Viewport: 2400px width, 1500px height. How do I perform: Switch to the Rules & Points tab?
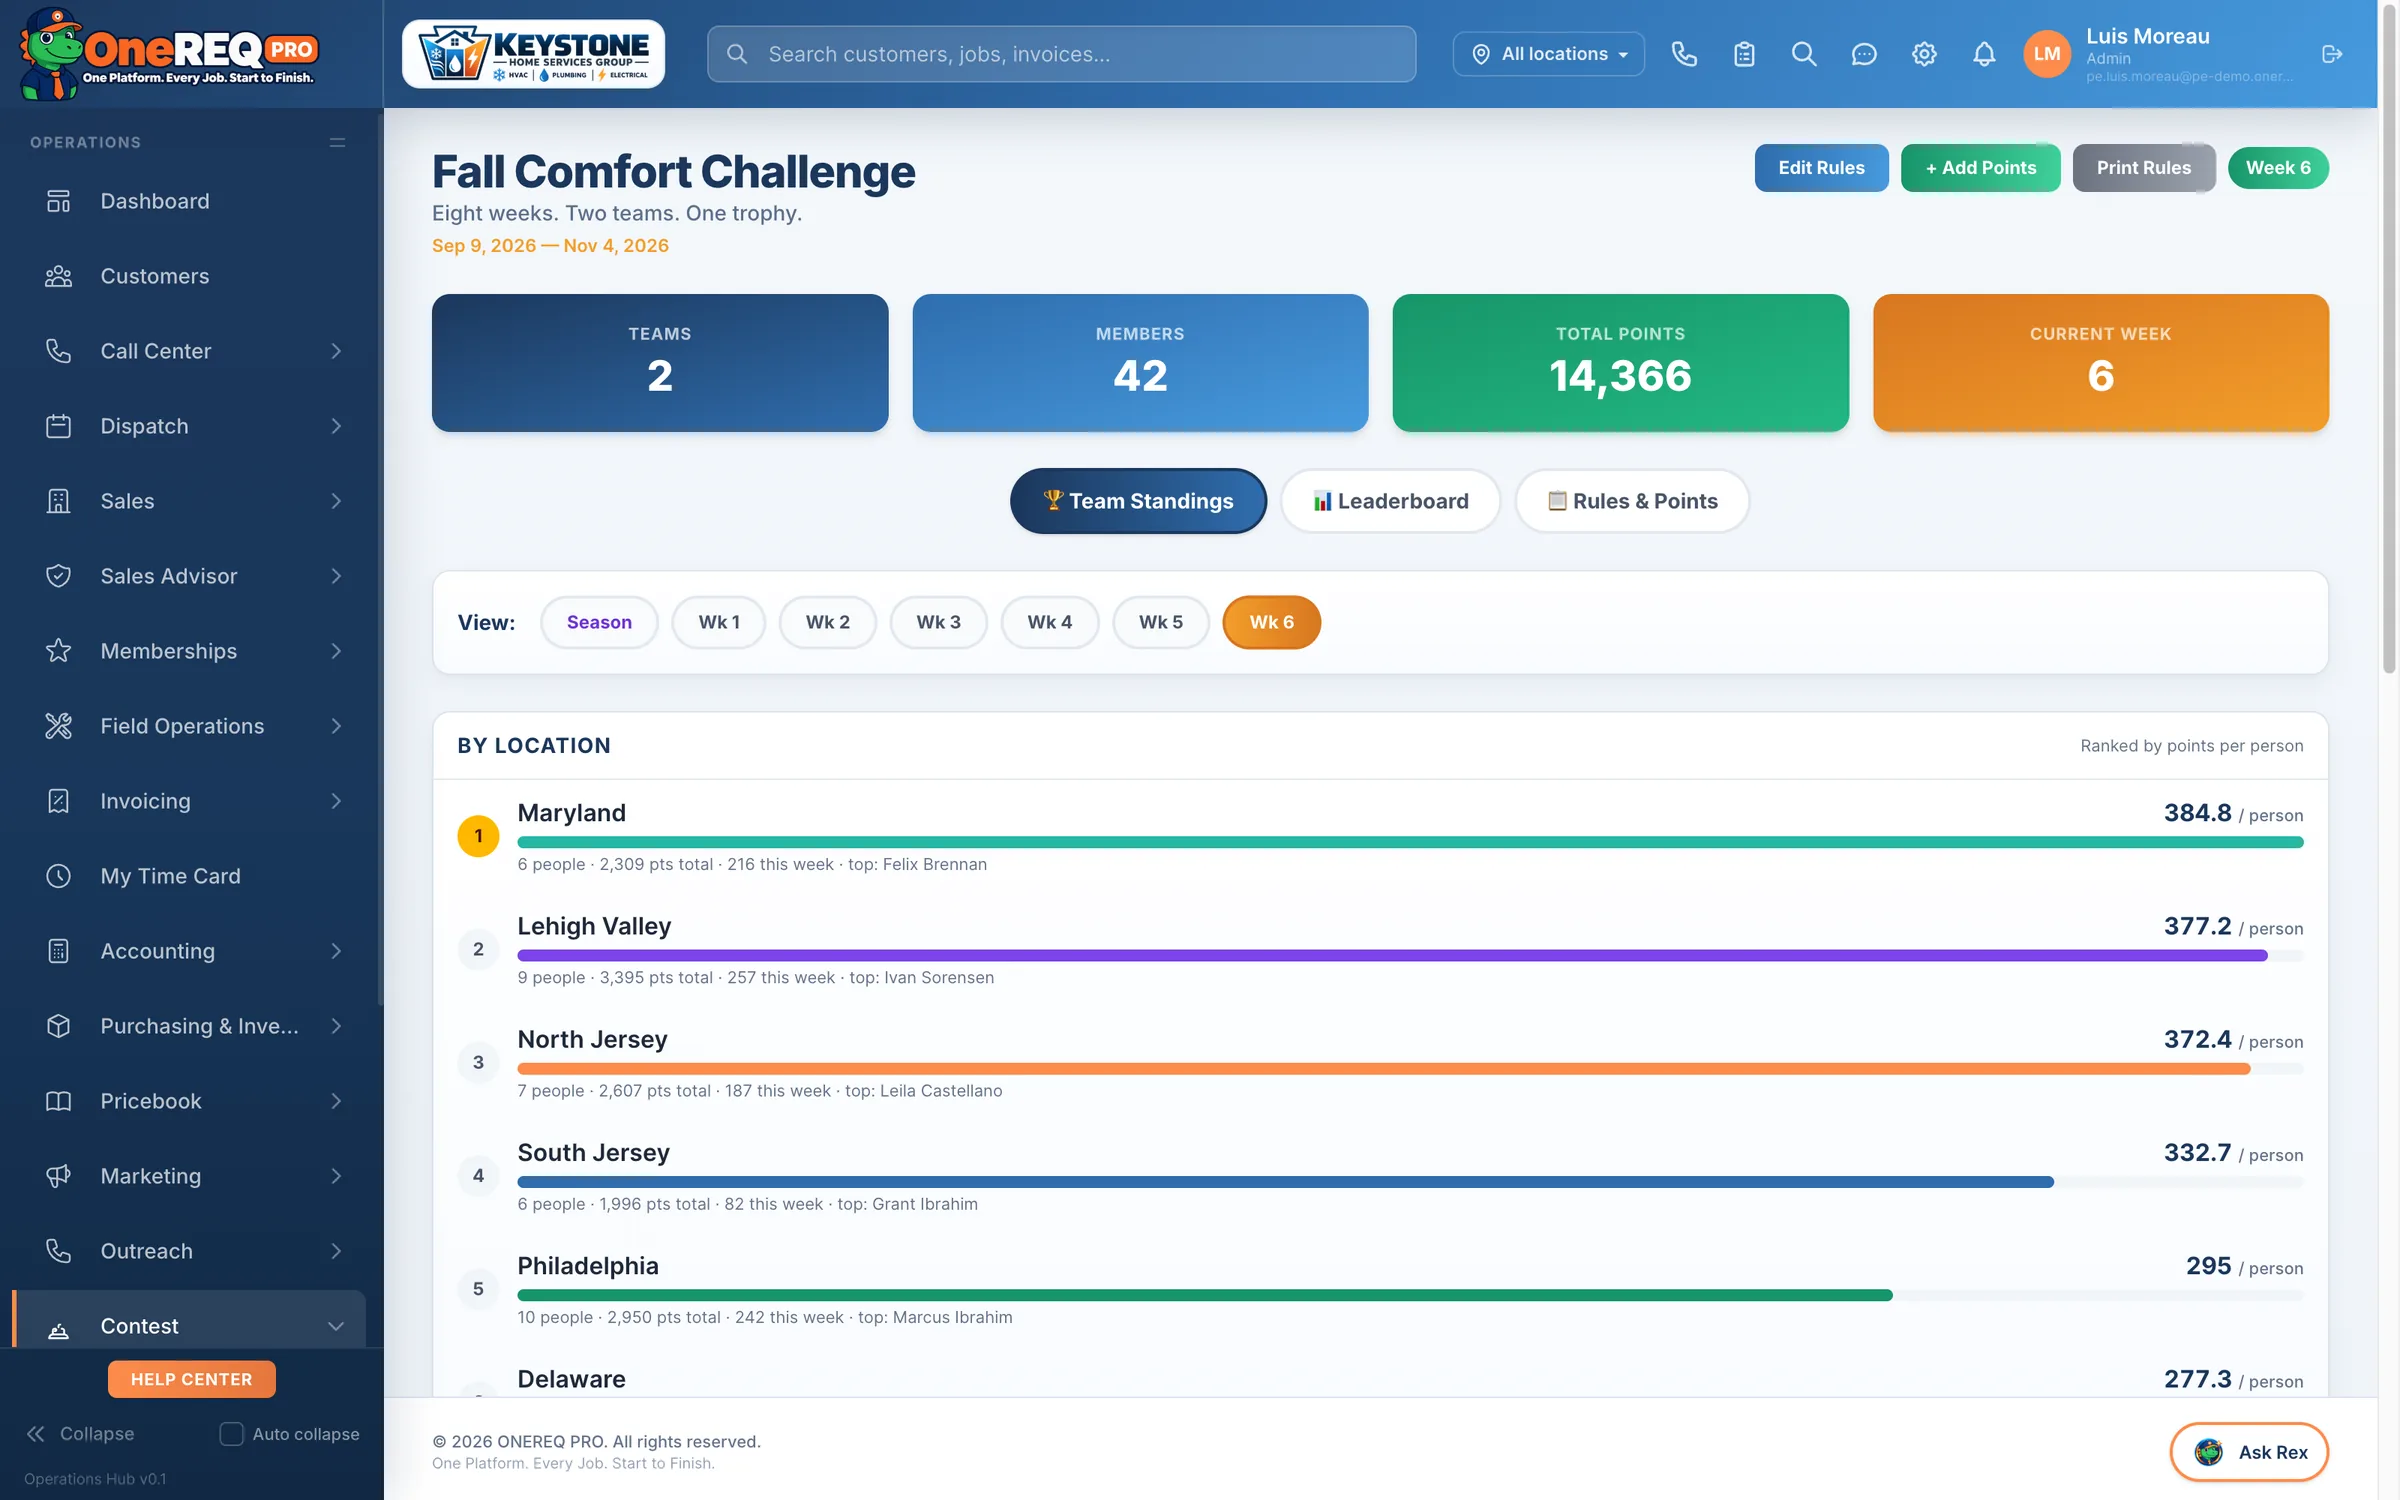pos(1632,501)
